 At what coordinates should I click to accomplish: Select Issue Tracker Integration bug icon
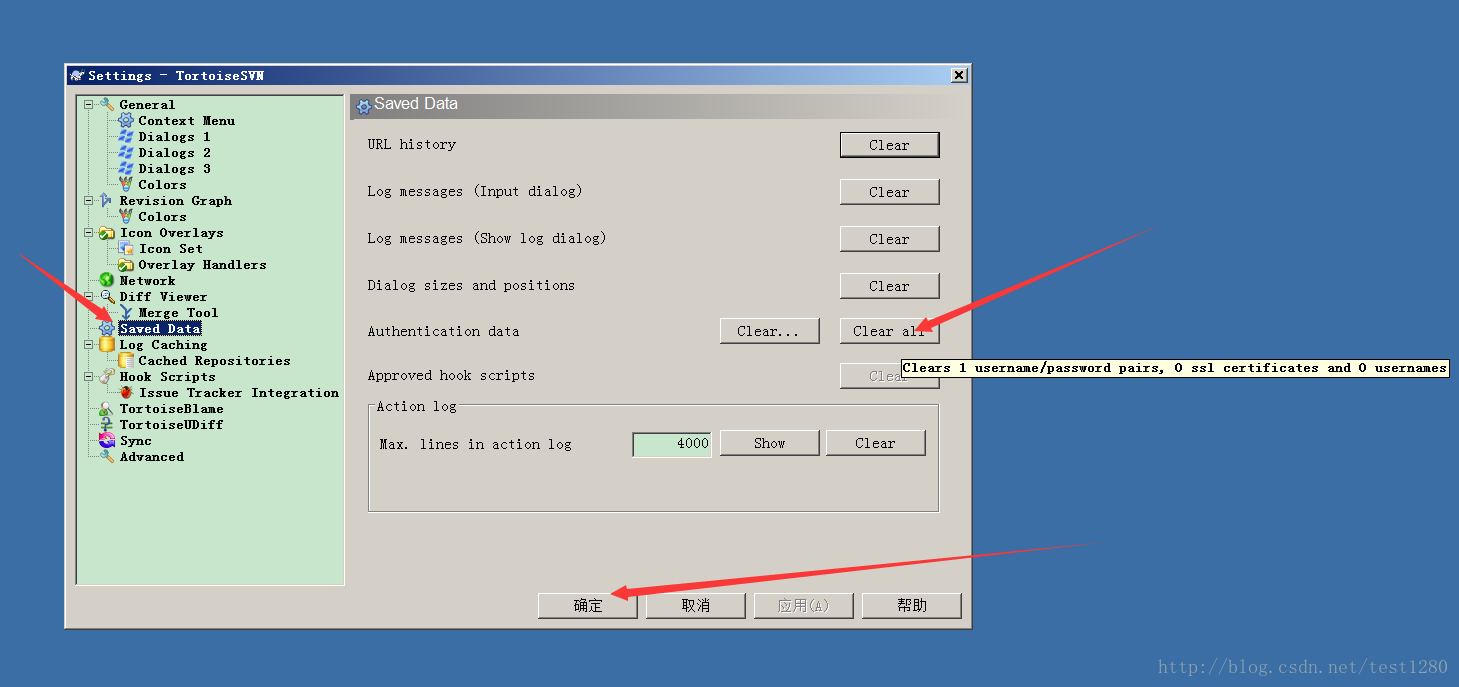click(x=126, y=392)
